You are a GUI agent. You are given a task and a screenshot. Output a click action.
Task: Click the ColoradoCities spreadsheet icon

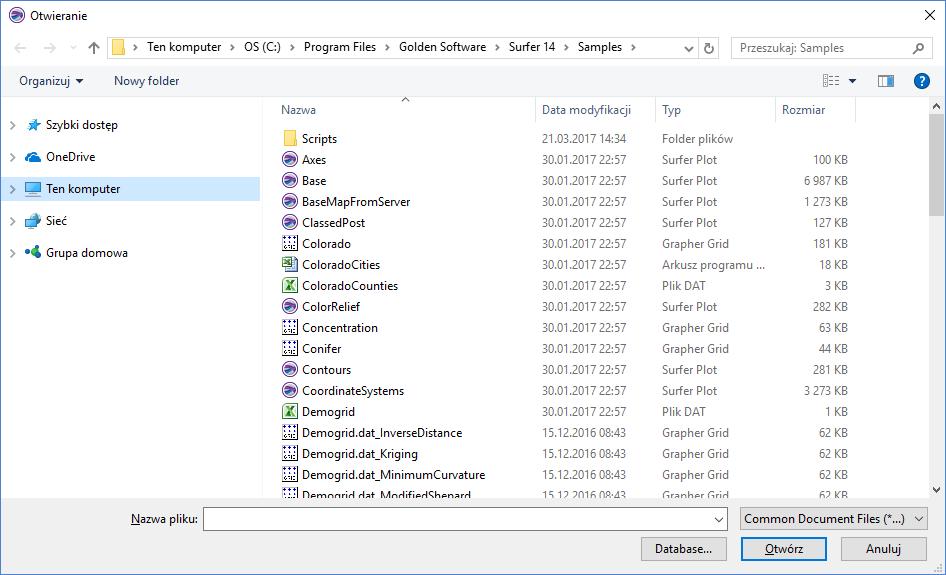point(290,264)
